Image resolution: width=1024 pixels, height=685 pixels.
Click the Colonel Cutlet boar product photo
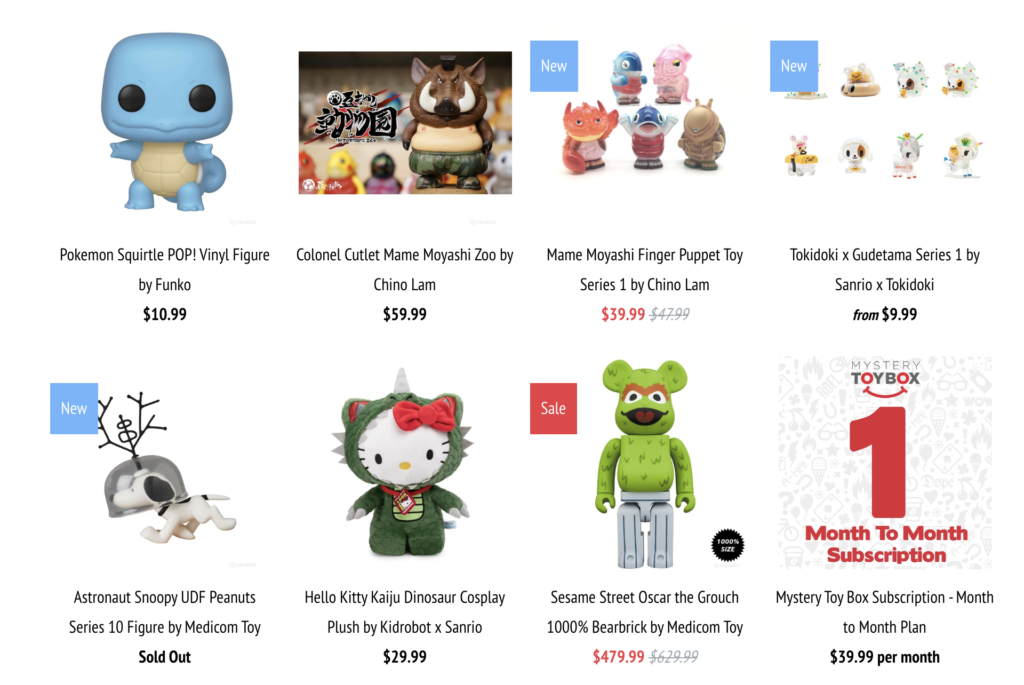[405, 123]
